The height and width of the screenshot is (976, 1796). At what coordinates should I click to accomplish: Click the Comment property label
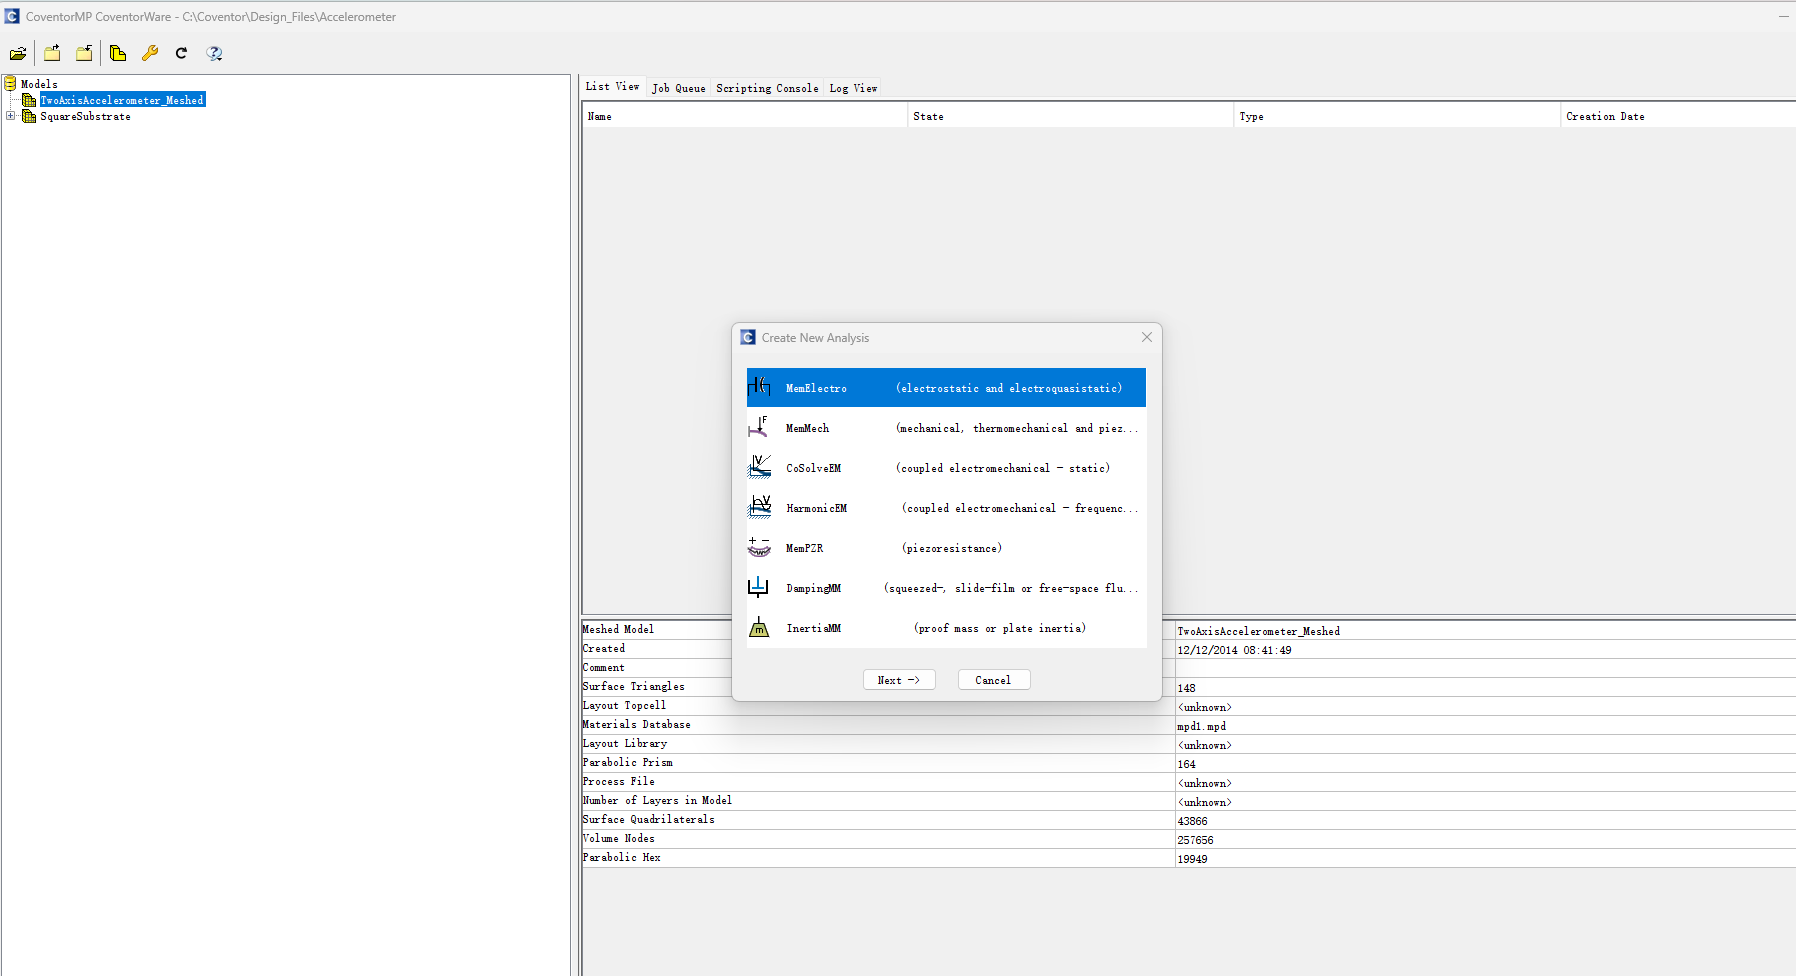(x=604, y=667)
